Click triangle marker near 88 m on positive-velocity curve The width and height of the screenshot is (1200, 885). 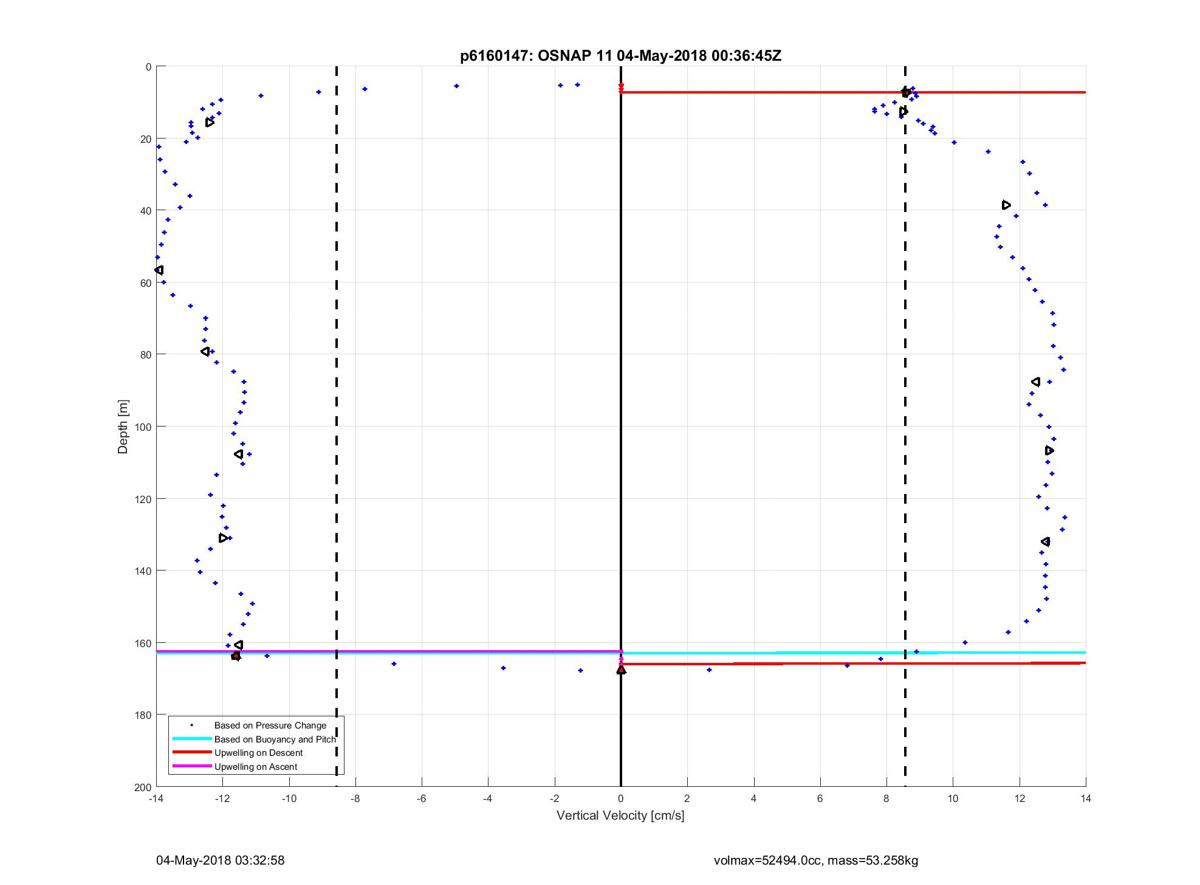(1036, 382)
